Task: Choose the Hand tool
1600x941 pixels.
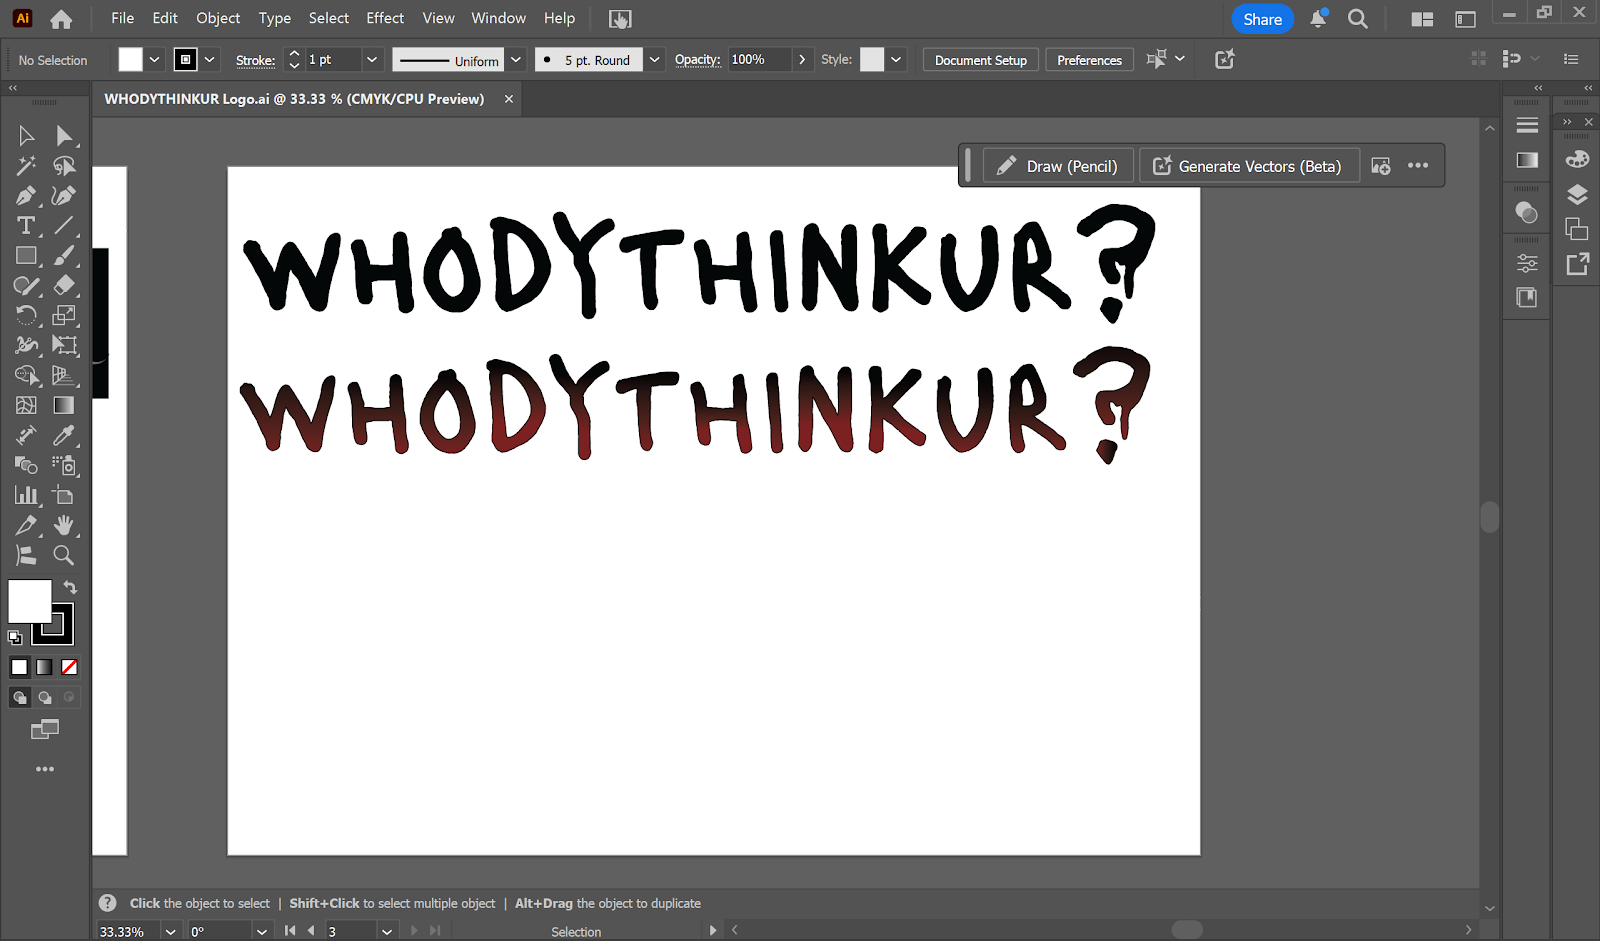Action: 64,525
